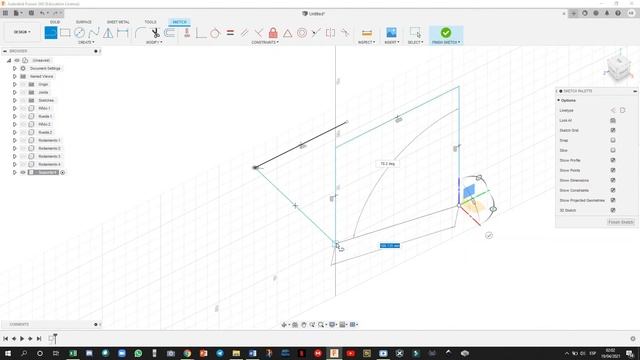Image resolution: width=640 pixels, height=360 pixels.
Task: Click the Insert image icon
Action: [391, 33]
